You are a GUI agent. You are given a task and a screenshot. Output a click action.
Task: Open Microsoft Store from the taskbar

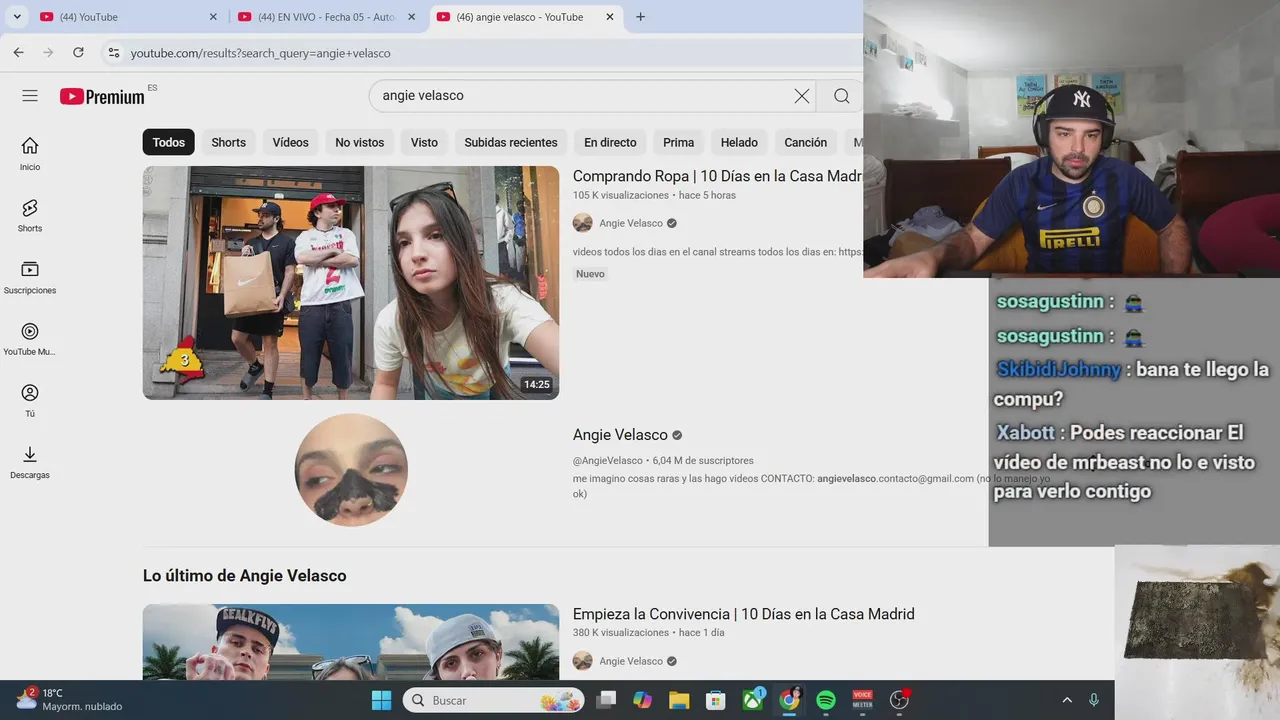pos(715,700)
